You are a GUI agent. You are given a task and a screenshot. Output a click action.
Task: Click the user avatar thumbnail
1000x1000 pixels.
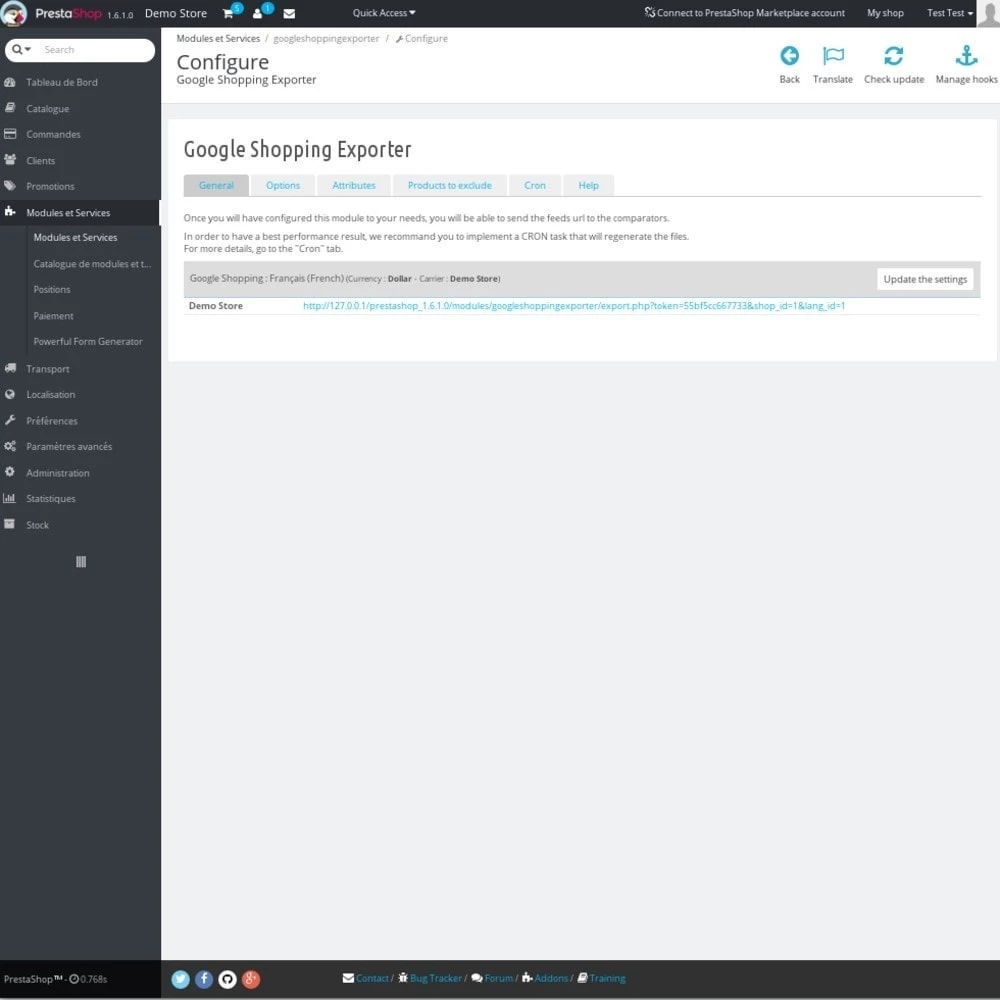pyautogui.click(x=988, y=13)
